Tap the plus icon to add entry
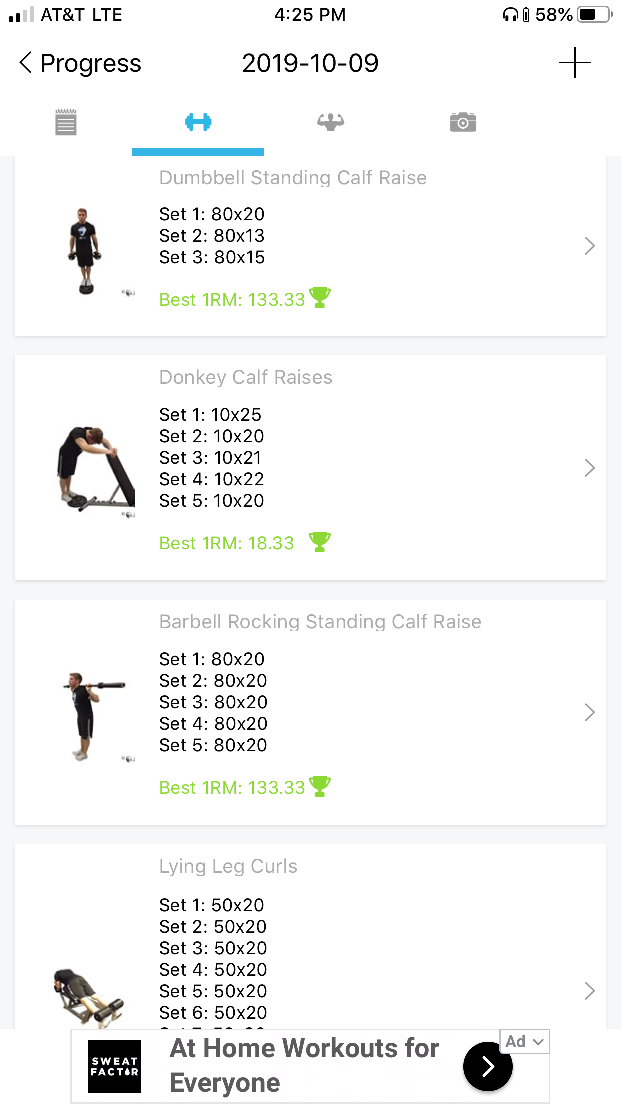Screen dimensions: 621x1104 (575, 63)
